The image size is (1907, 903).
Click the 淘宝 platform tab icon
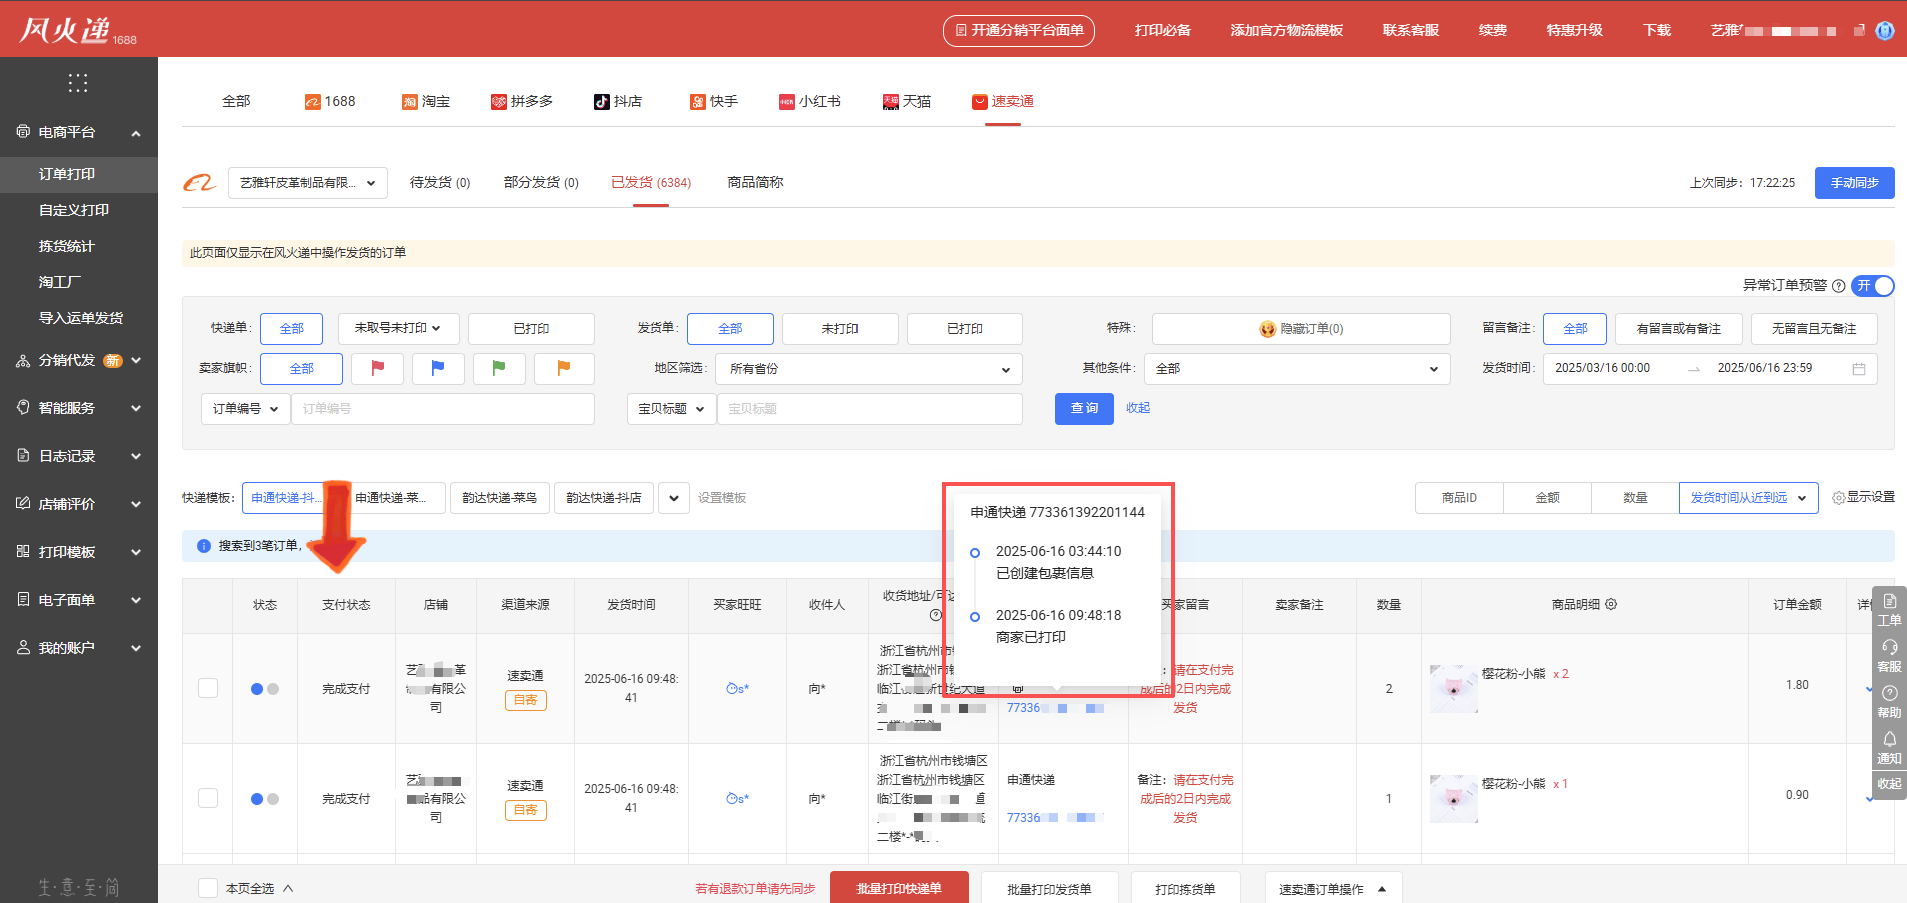[410, 102]
